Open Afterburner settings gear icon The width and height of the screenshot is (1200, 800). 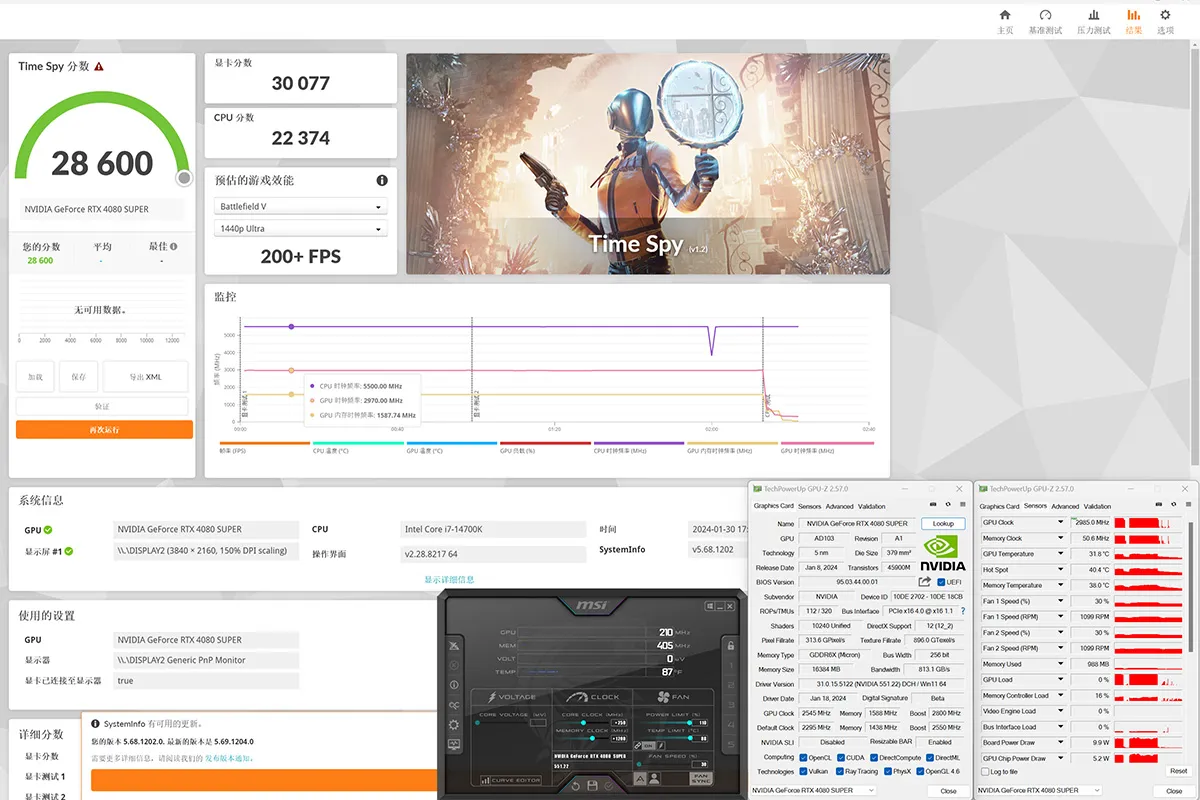coord(454,725)
